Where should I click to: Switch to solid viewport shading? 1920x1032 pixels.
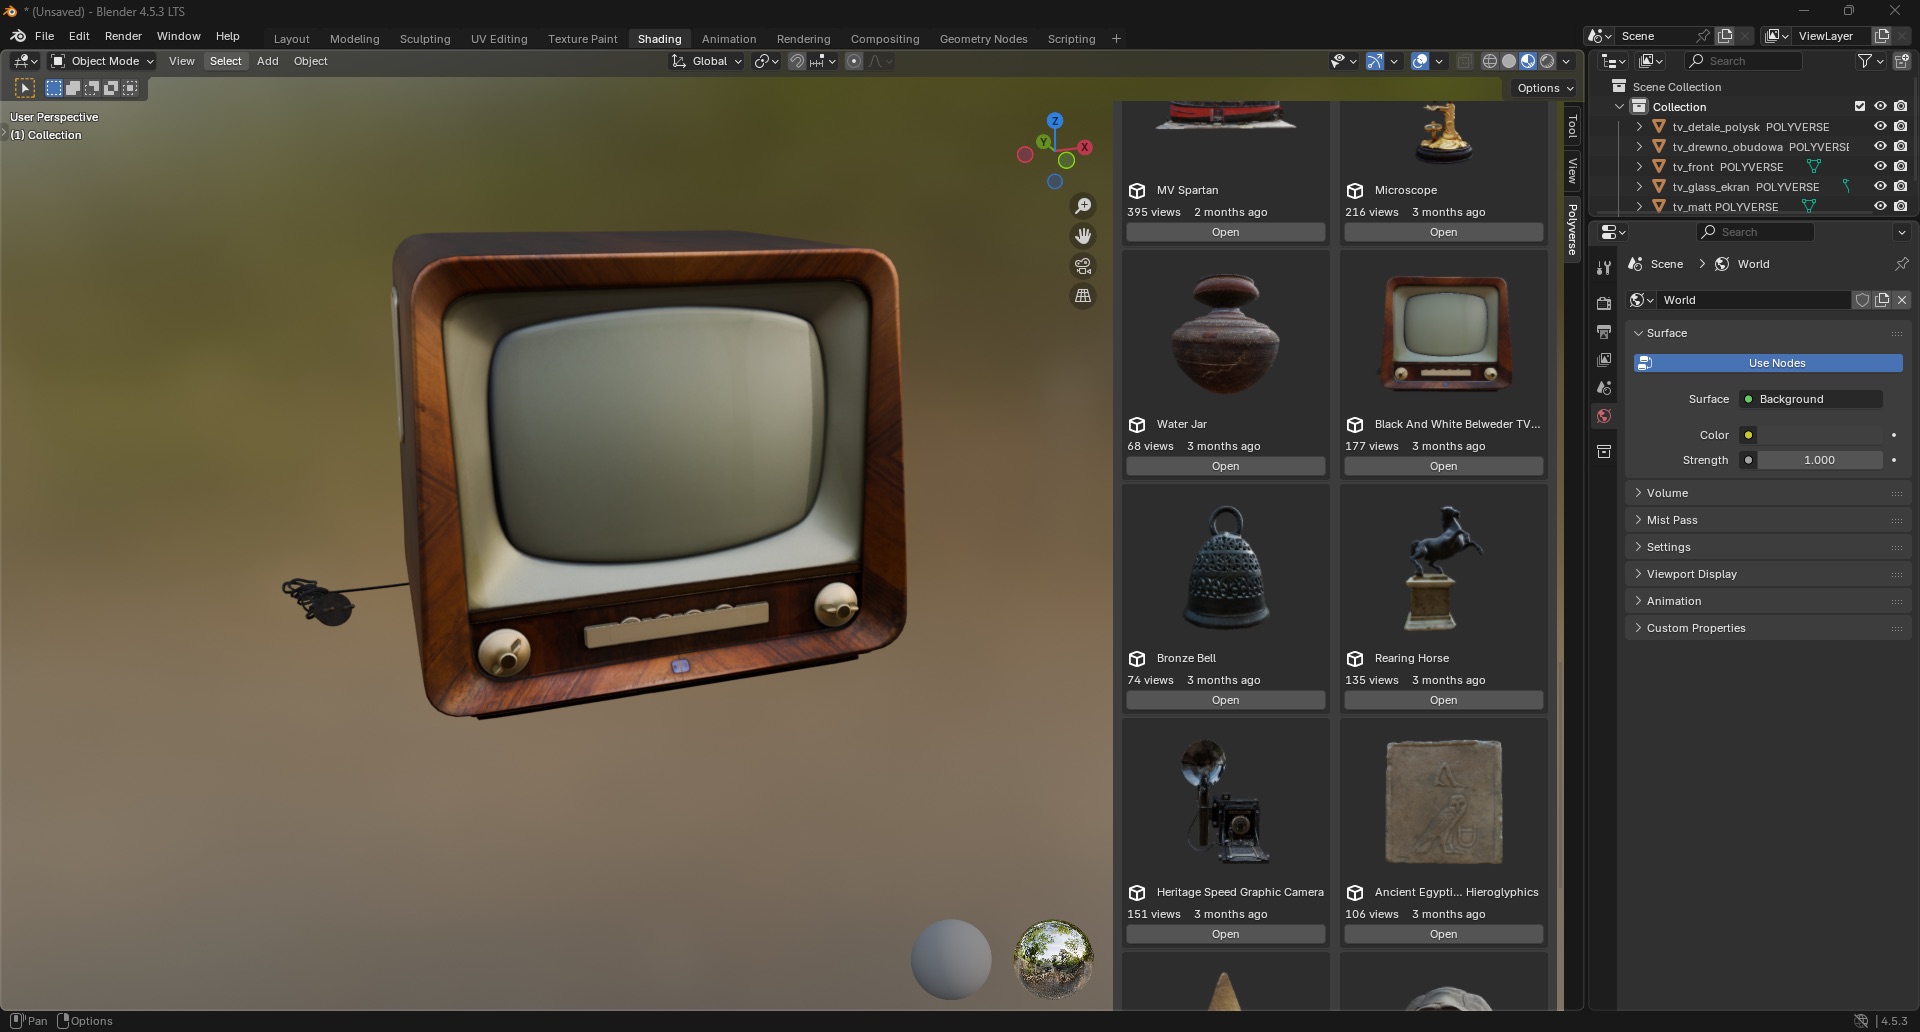pyautogui.click(x=1508, y=61)
